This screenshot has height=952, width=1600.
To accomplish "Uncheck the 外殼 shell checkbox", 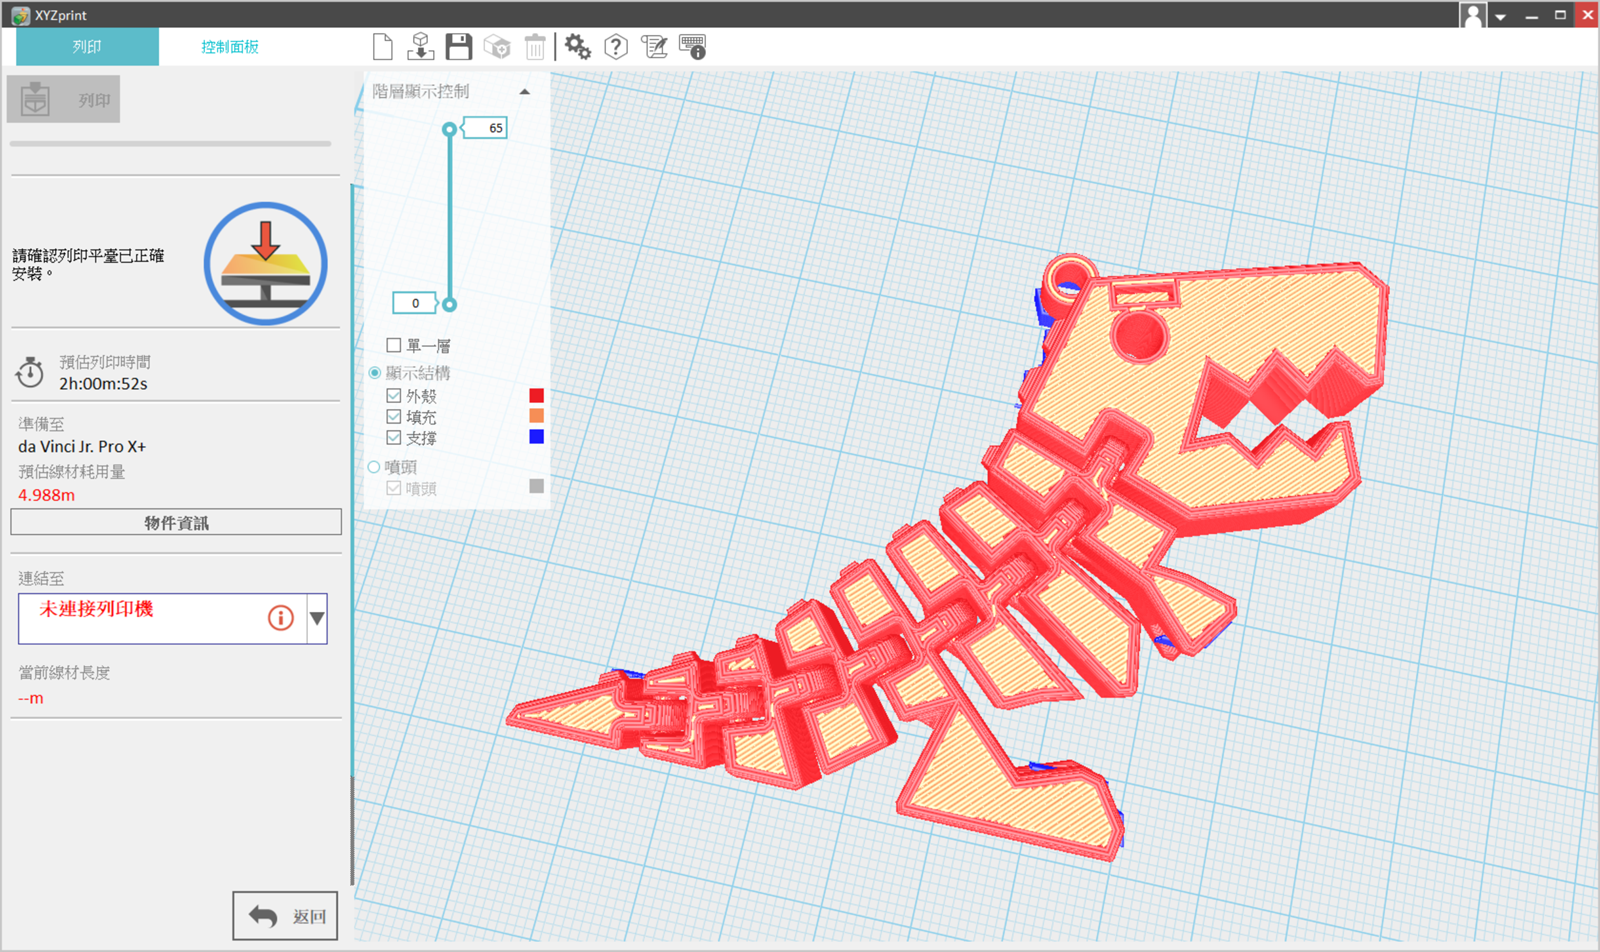I will pyautogui.click(x=394, y=396).
